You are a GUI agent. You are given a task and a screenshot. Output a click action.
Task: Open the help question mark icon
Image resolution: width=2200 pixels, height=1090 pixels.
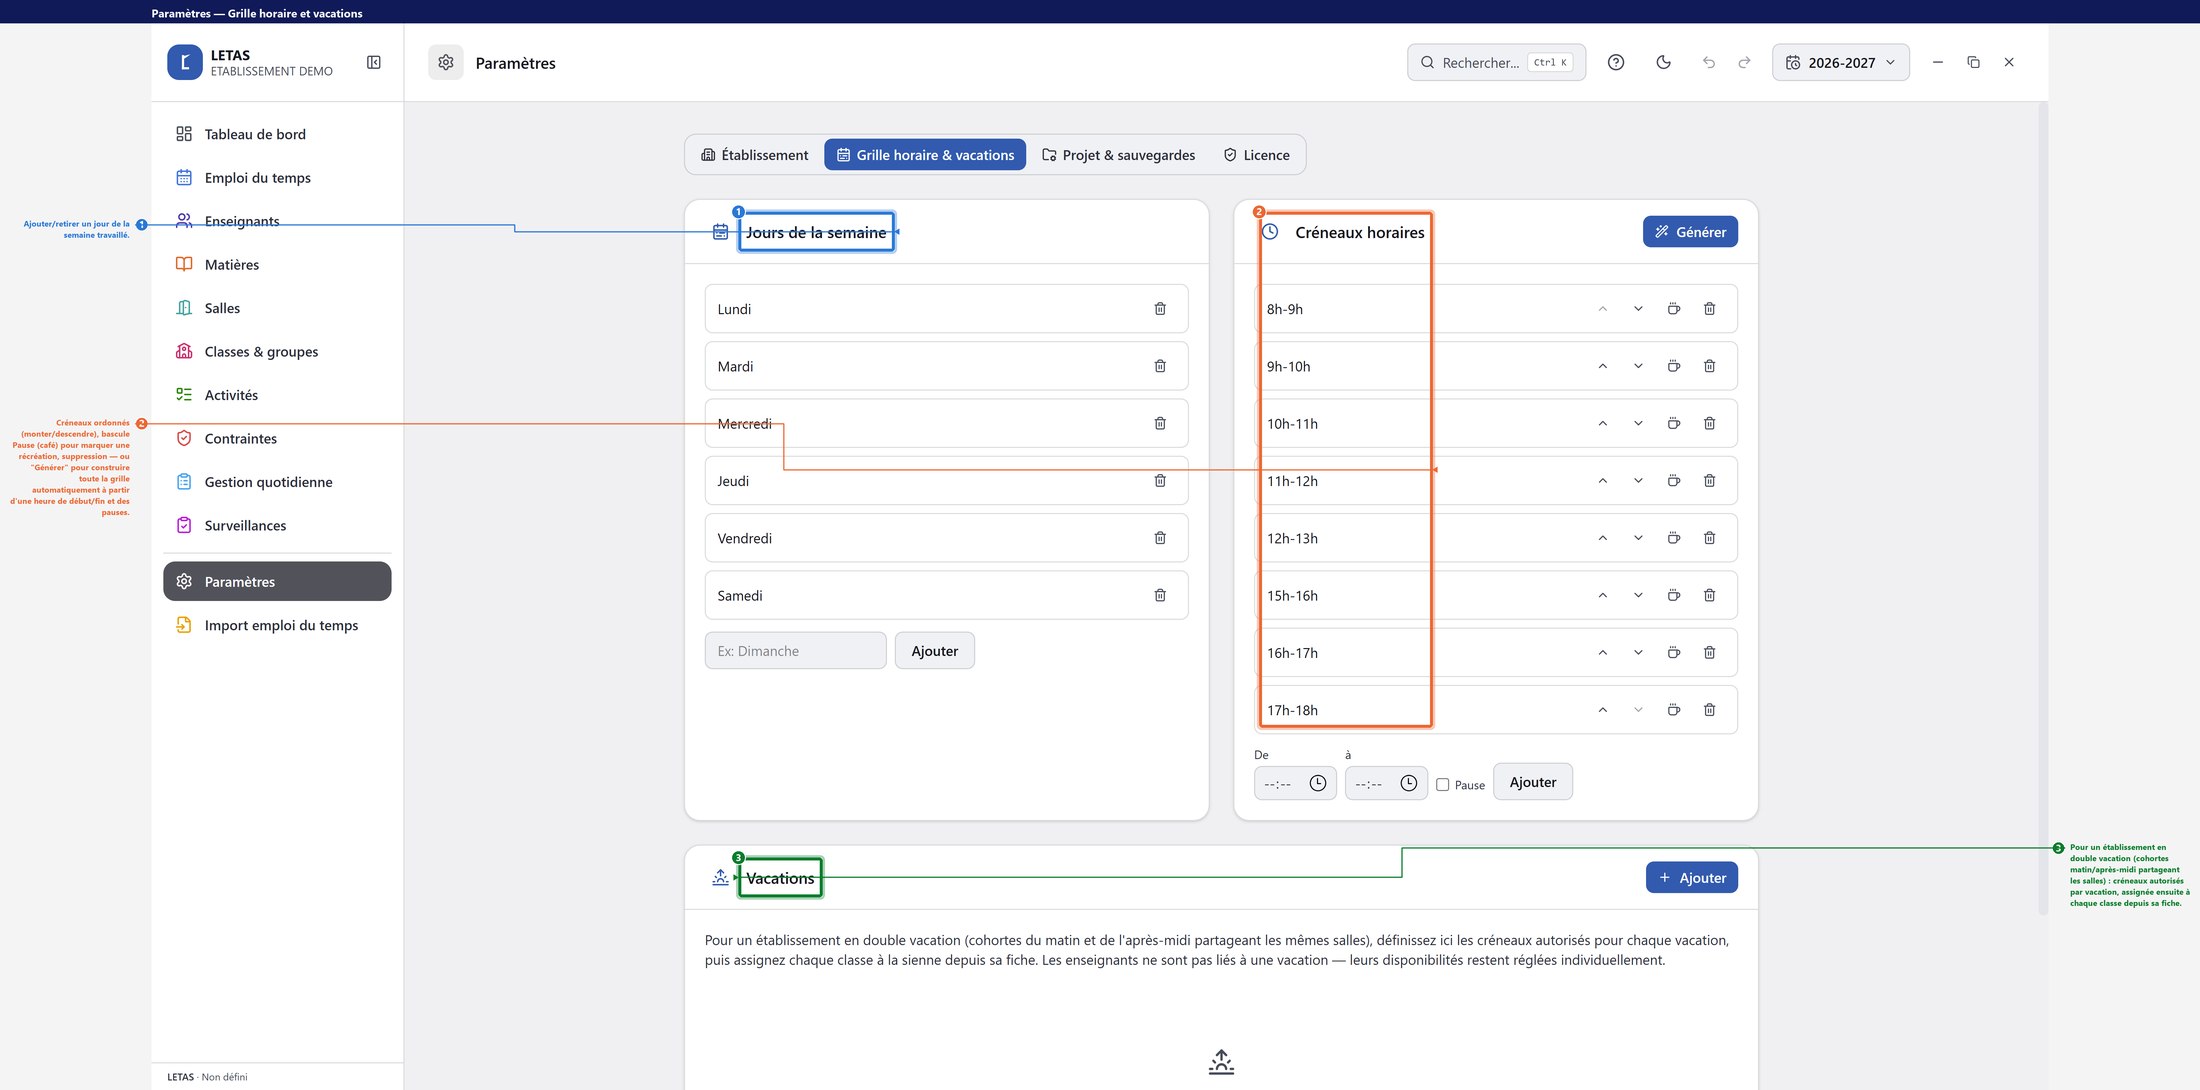1616,62
